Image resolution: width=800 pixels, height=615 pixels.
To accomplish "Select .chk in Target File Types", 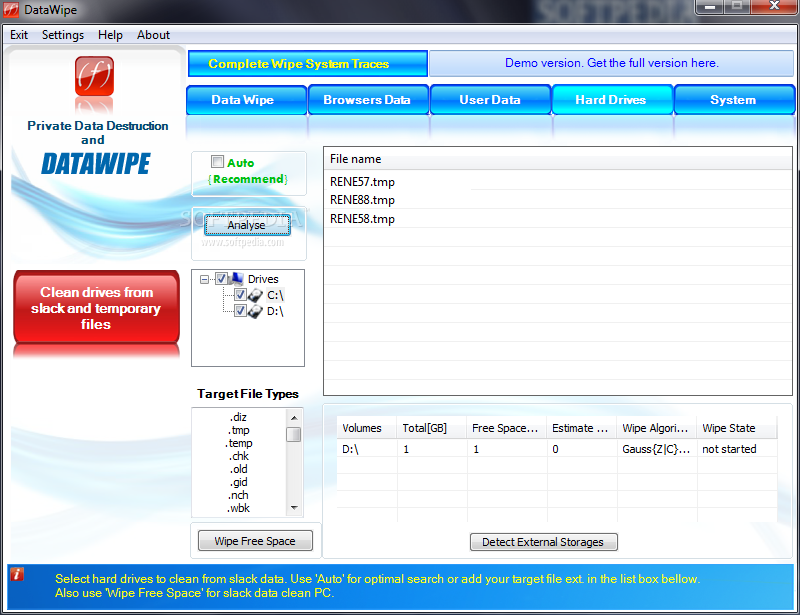I will tap(239, 456).
